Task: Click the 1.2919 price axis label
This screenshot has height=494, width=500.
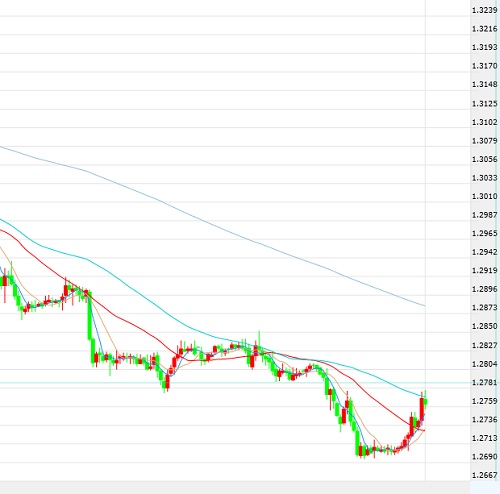Action: (484, 270)
